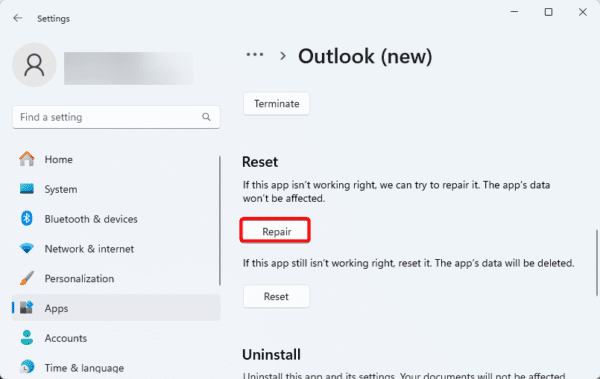Terminate the Outlook app
The height and width of the screenshot is (379, 600).
pos(276,103)
